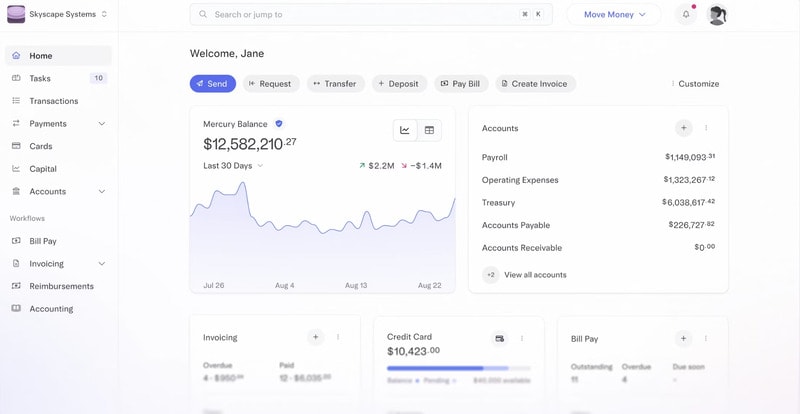Click the user profile avatar

[x=717, y=15]
